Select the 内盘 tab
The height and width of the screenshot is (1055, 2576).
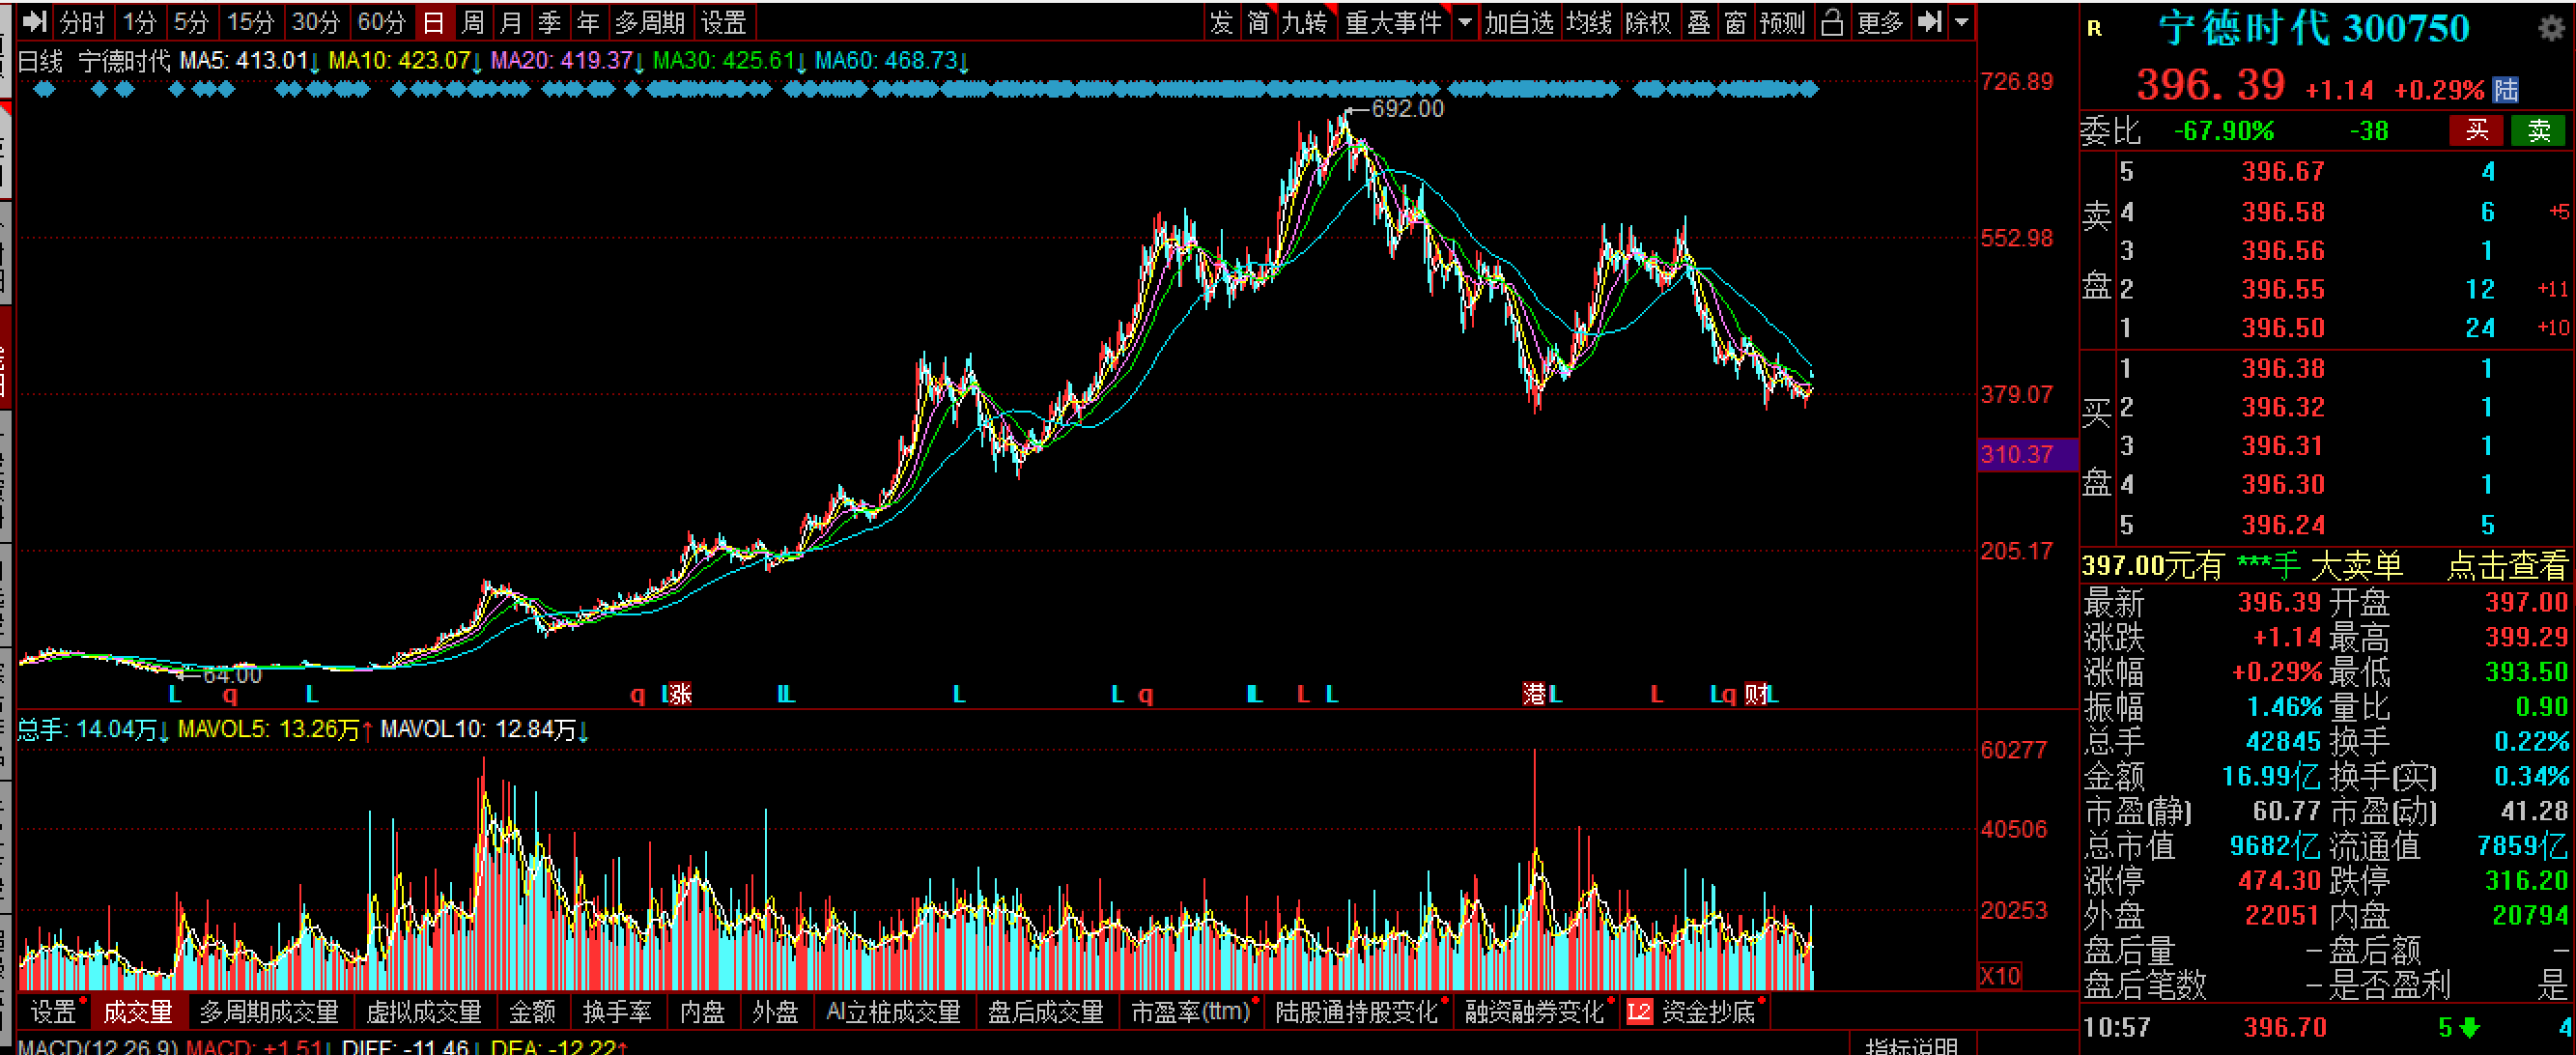click(702, 1012)
